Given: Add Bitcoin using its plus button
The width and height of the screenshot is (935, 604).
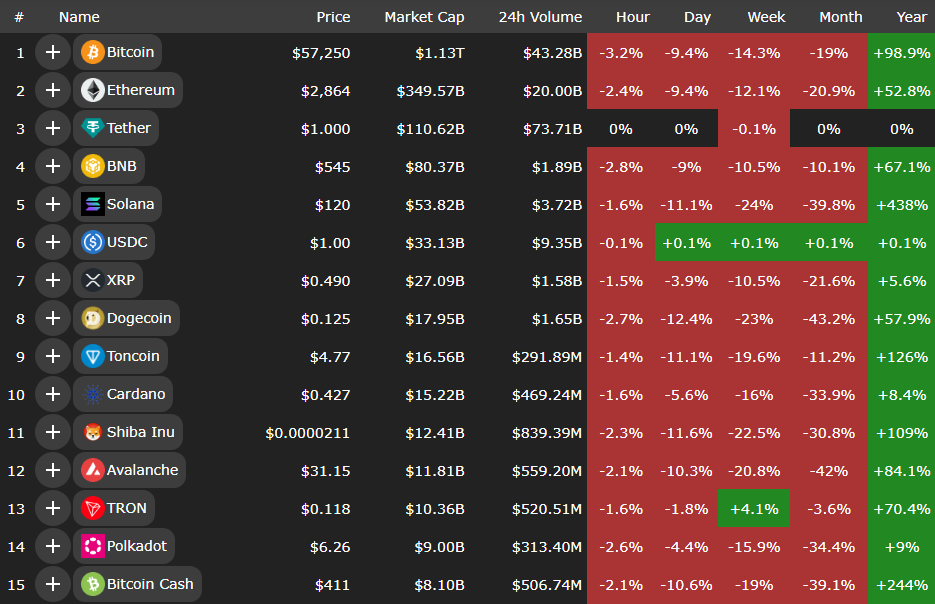Looking at the screenshot, I should coord(52,52).
